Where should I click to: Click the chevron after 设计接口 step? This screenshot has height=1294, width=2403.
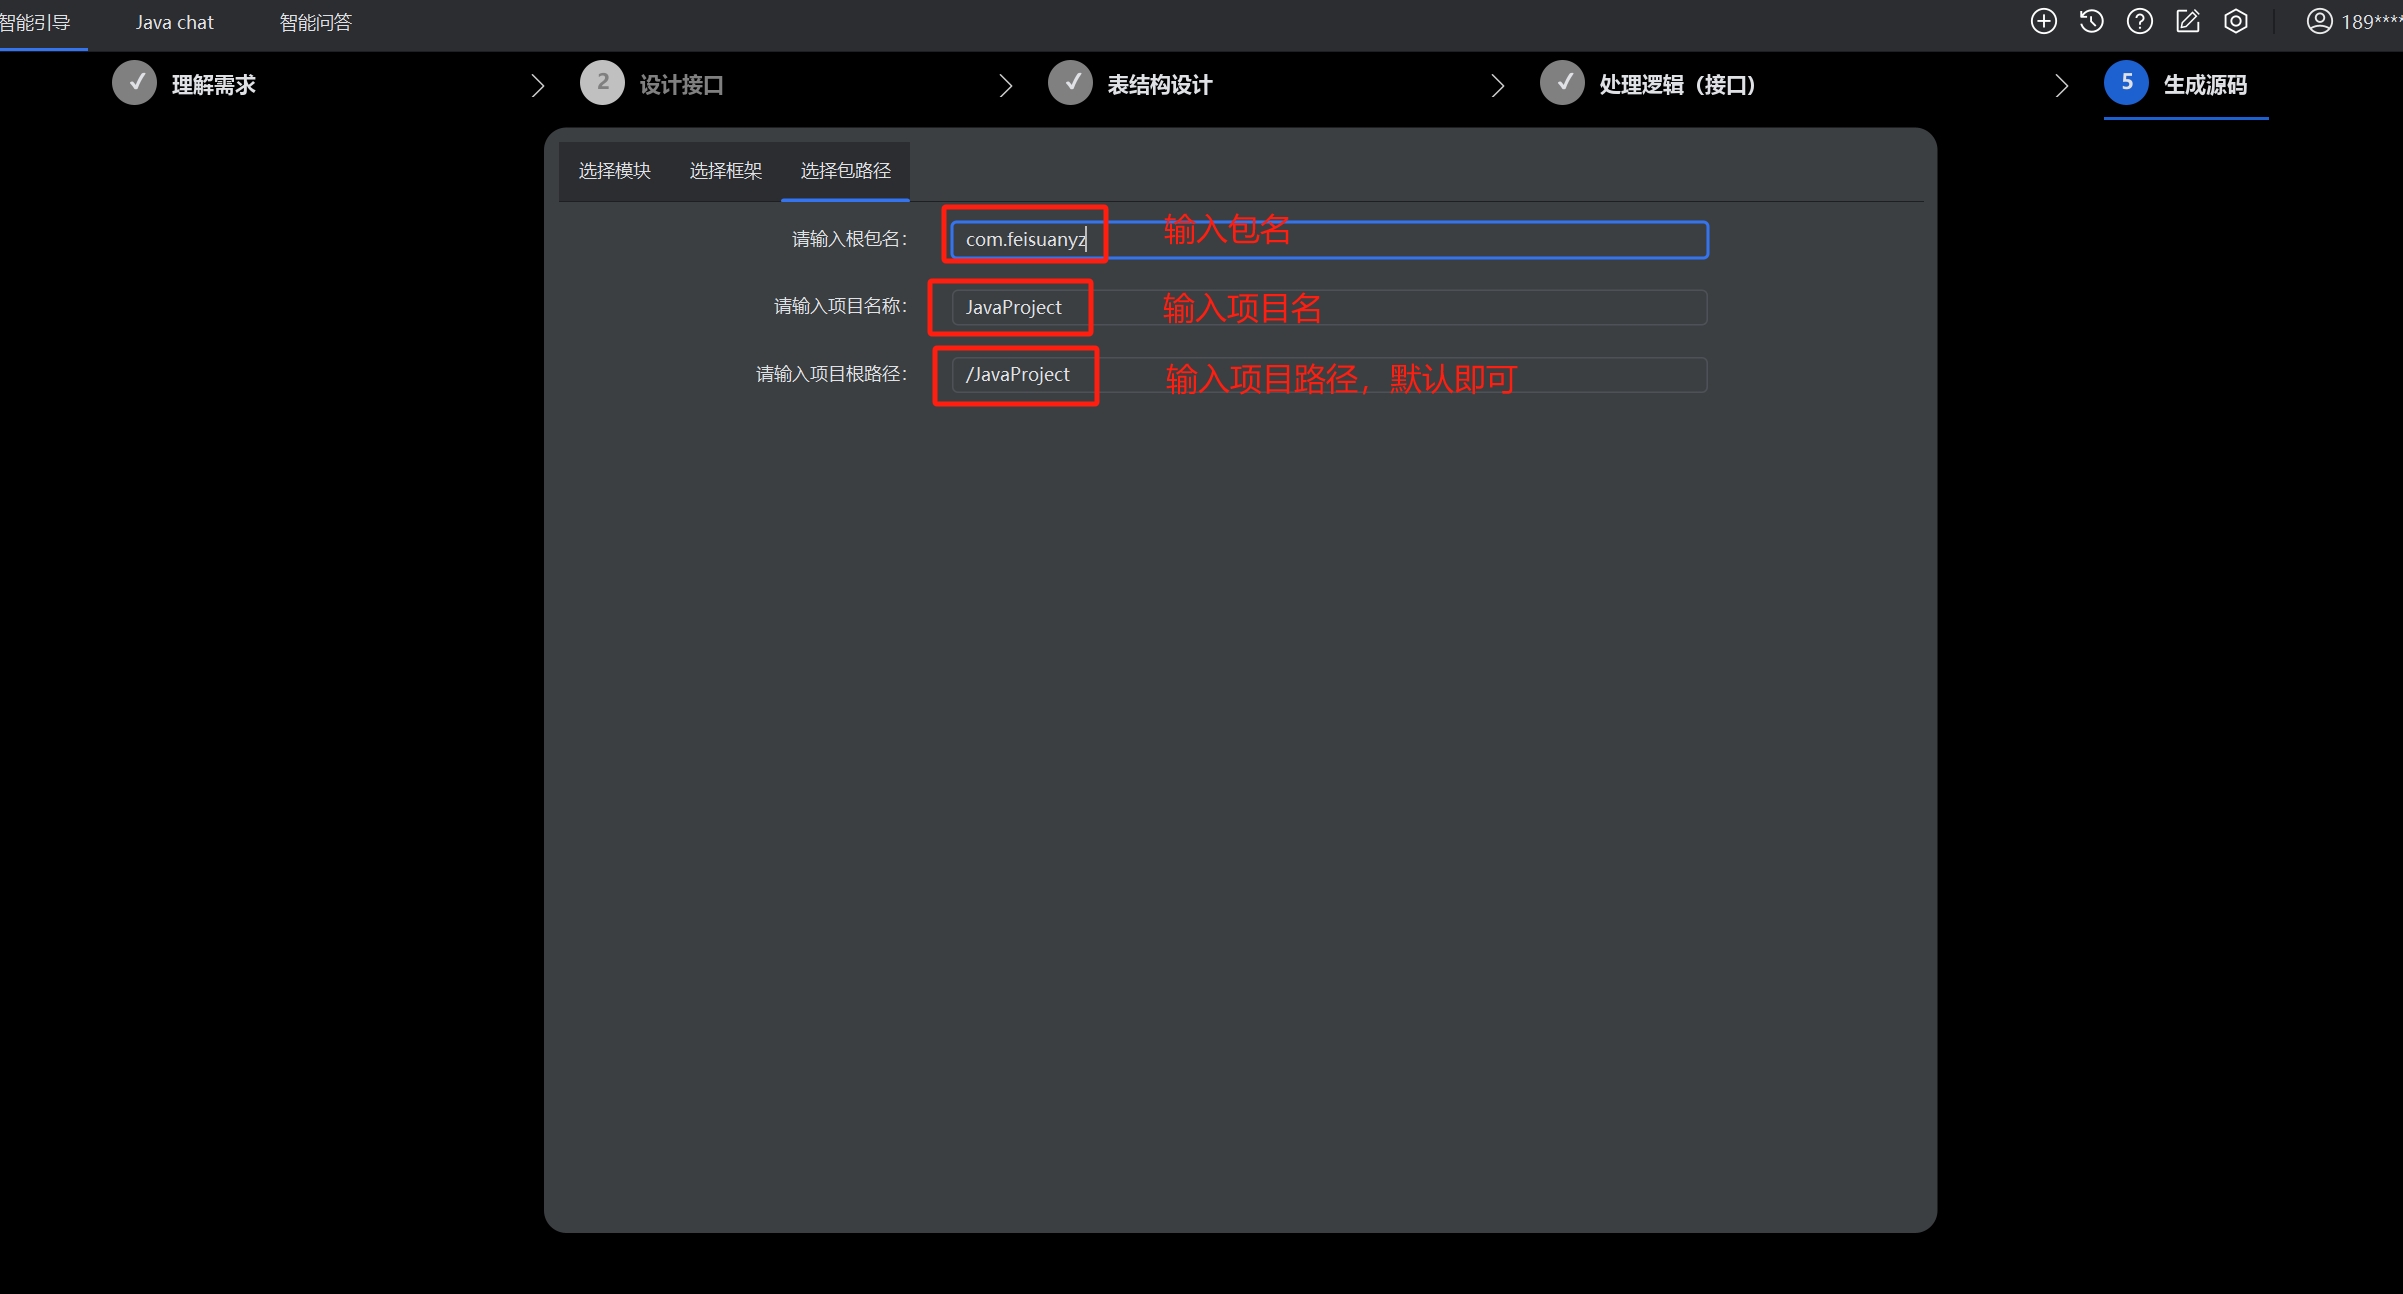coord(1006,86)
